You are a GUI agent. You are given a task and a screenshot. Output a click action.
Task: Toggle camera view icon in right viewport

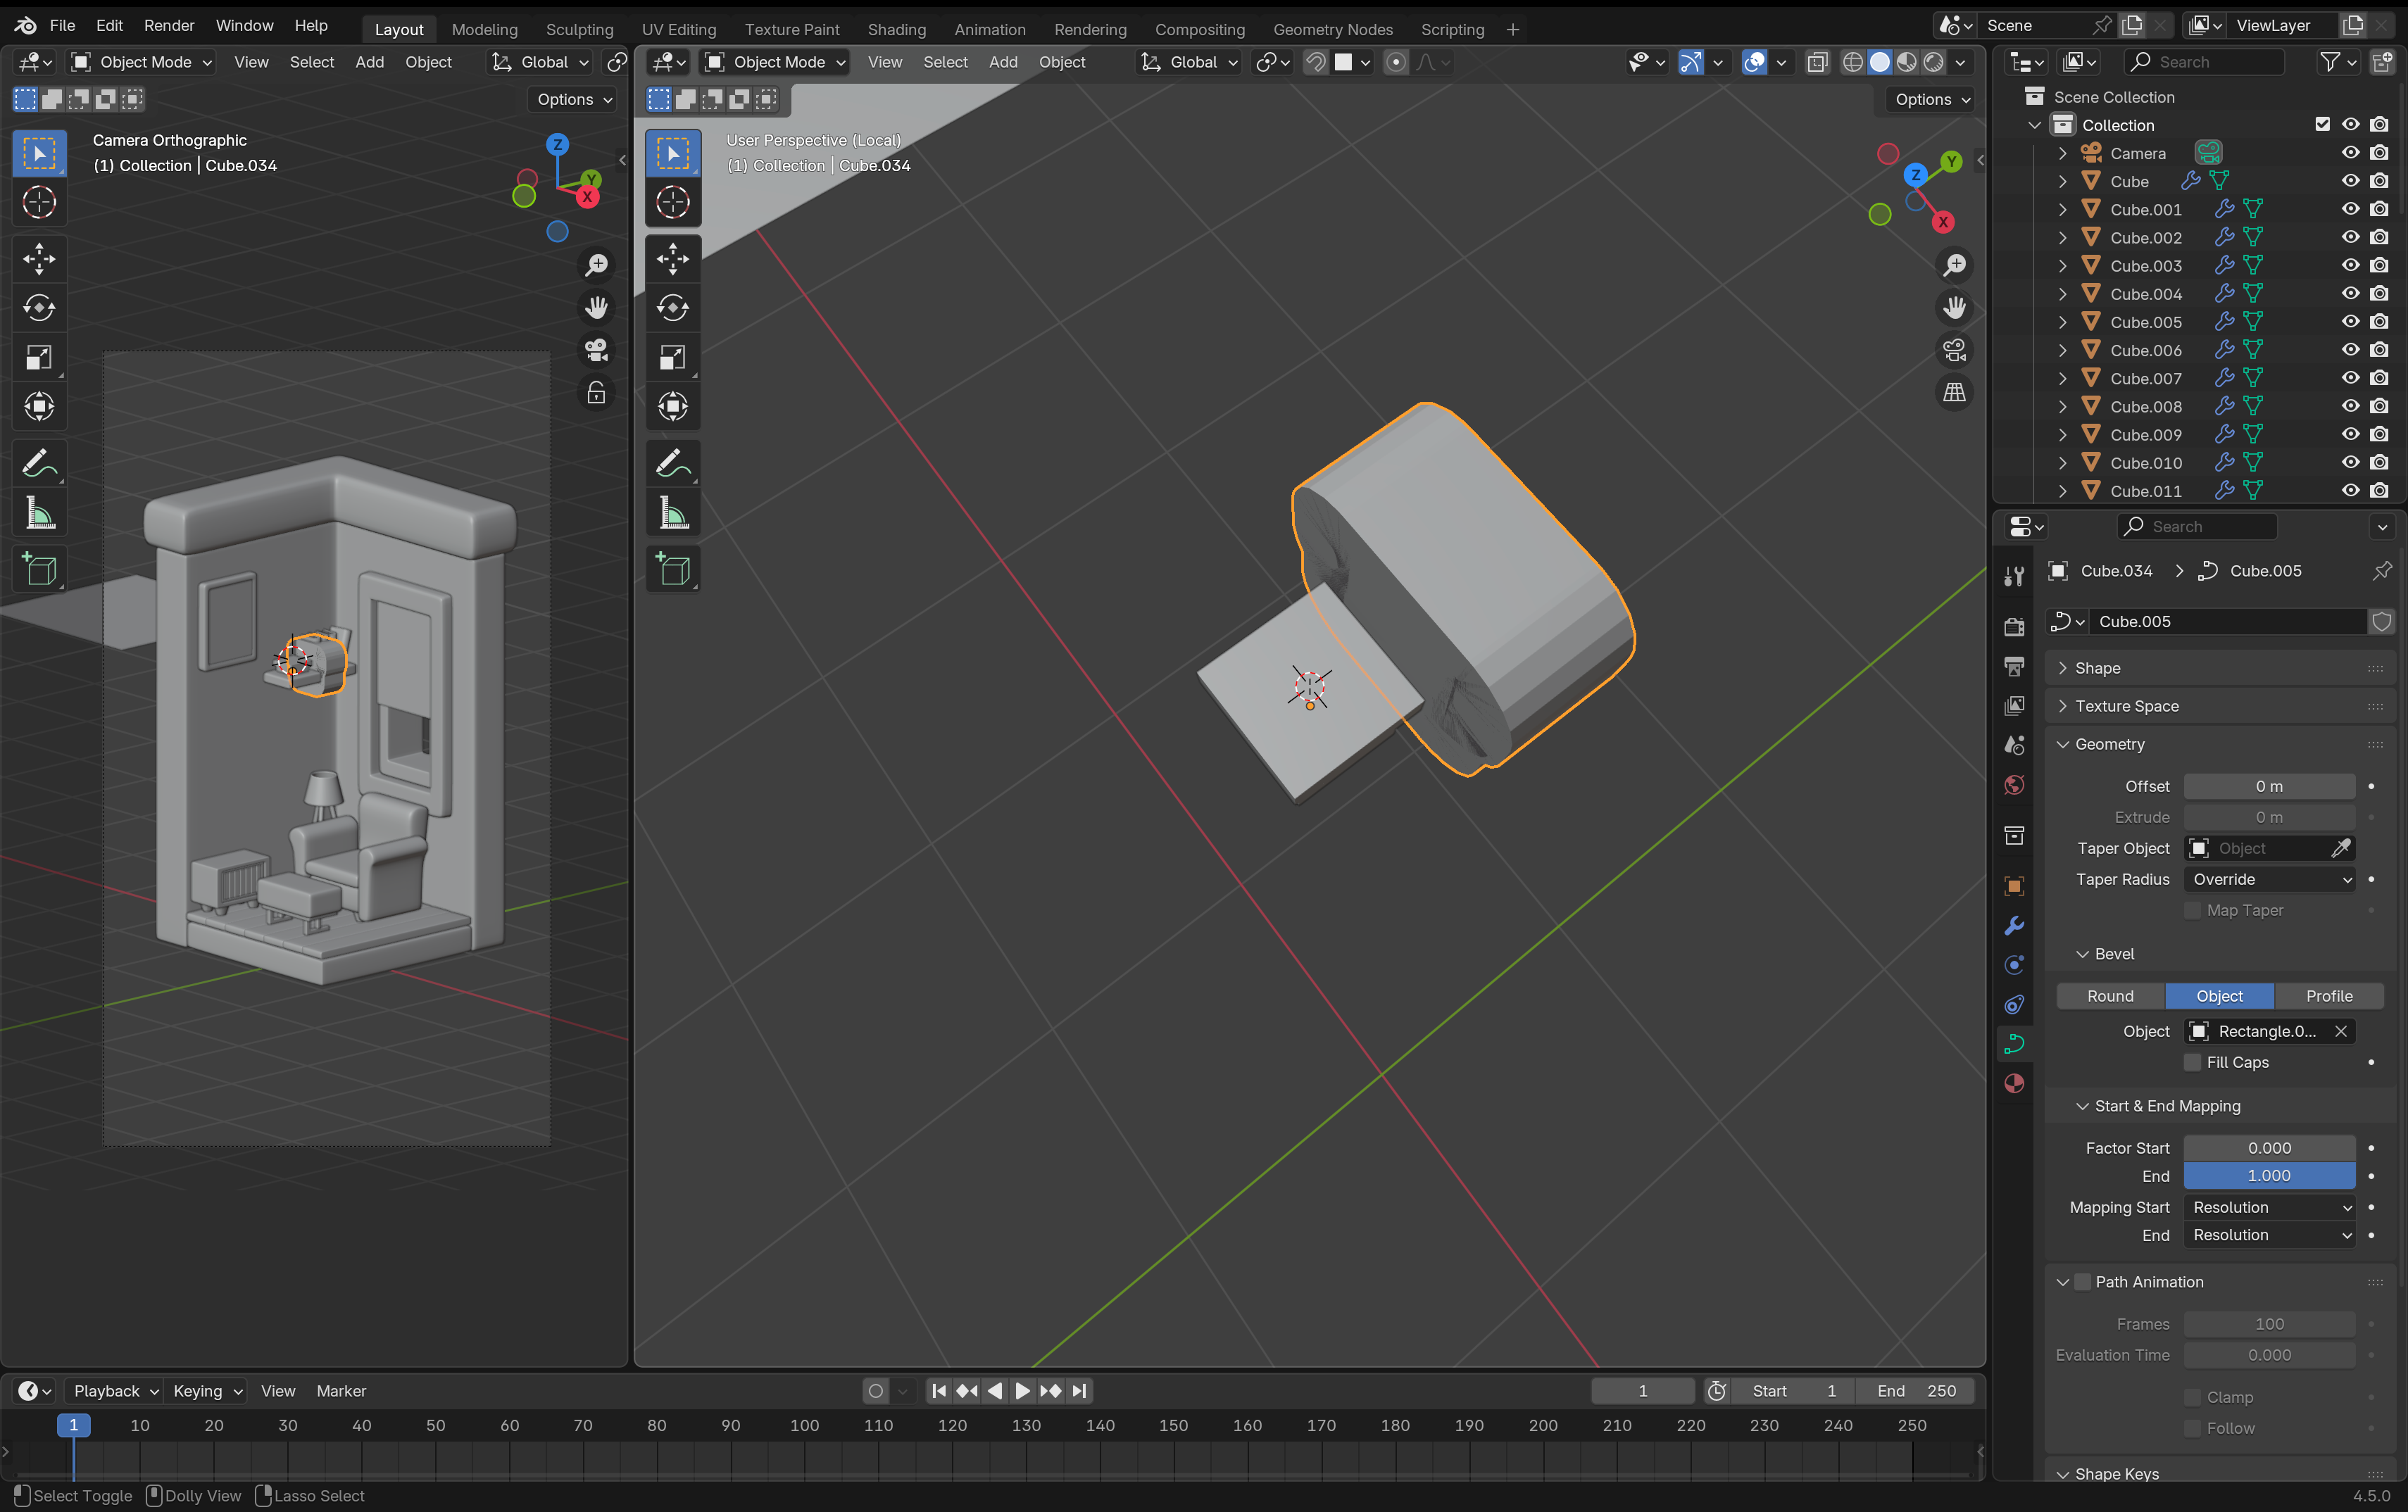(x=1954, y=350)
